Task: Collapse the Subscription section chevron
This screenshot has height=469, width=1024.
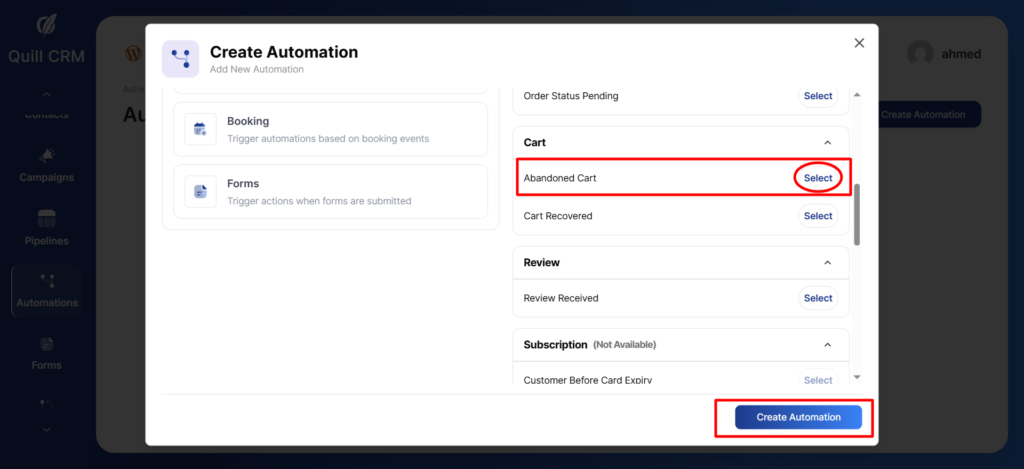Action: [827, 345]
